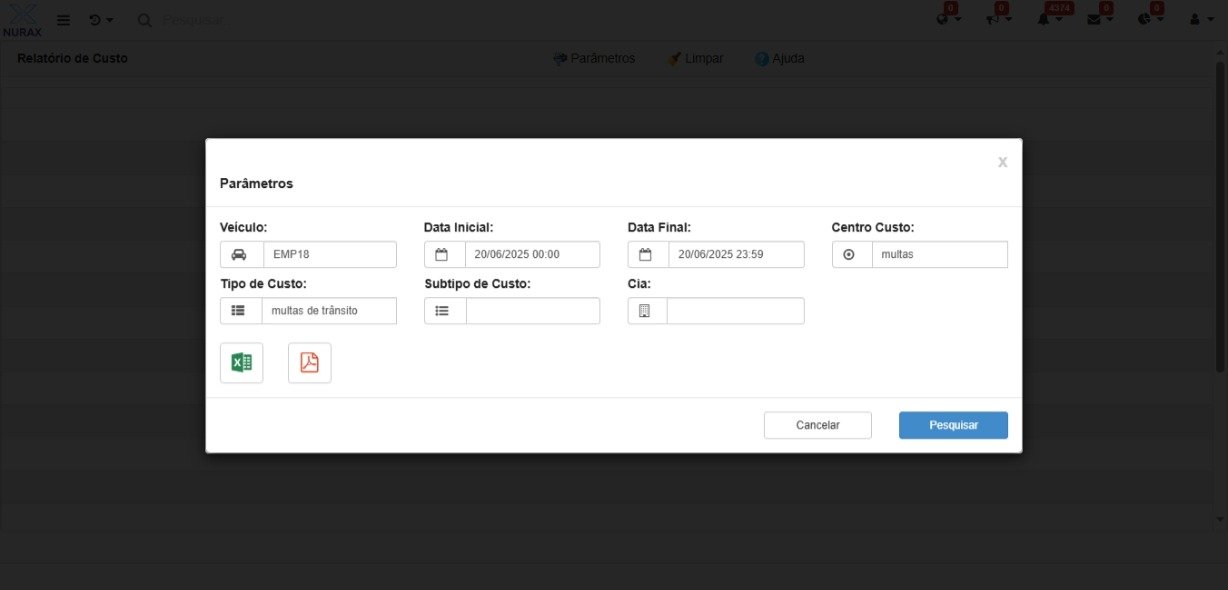Click the empty Cia input field
The height and width of the screenshot is (590, 1228).
(735, 311)
